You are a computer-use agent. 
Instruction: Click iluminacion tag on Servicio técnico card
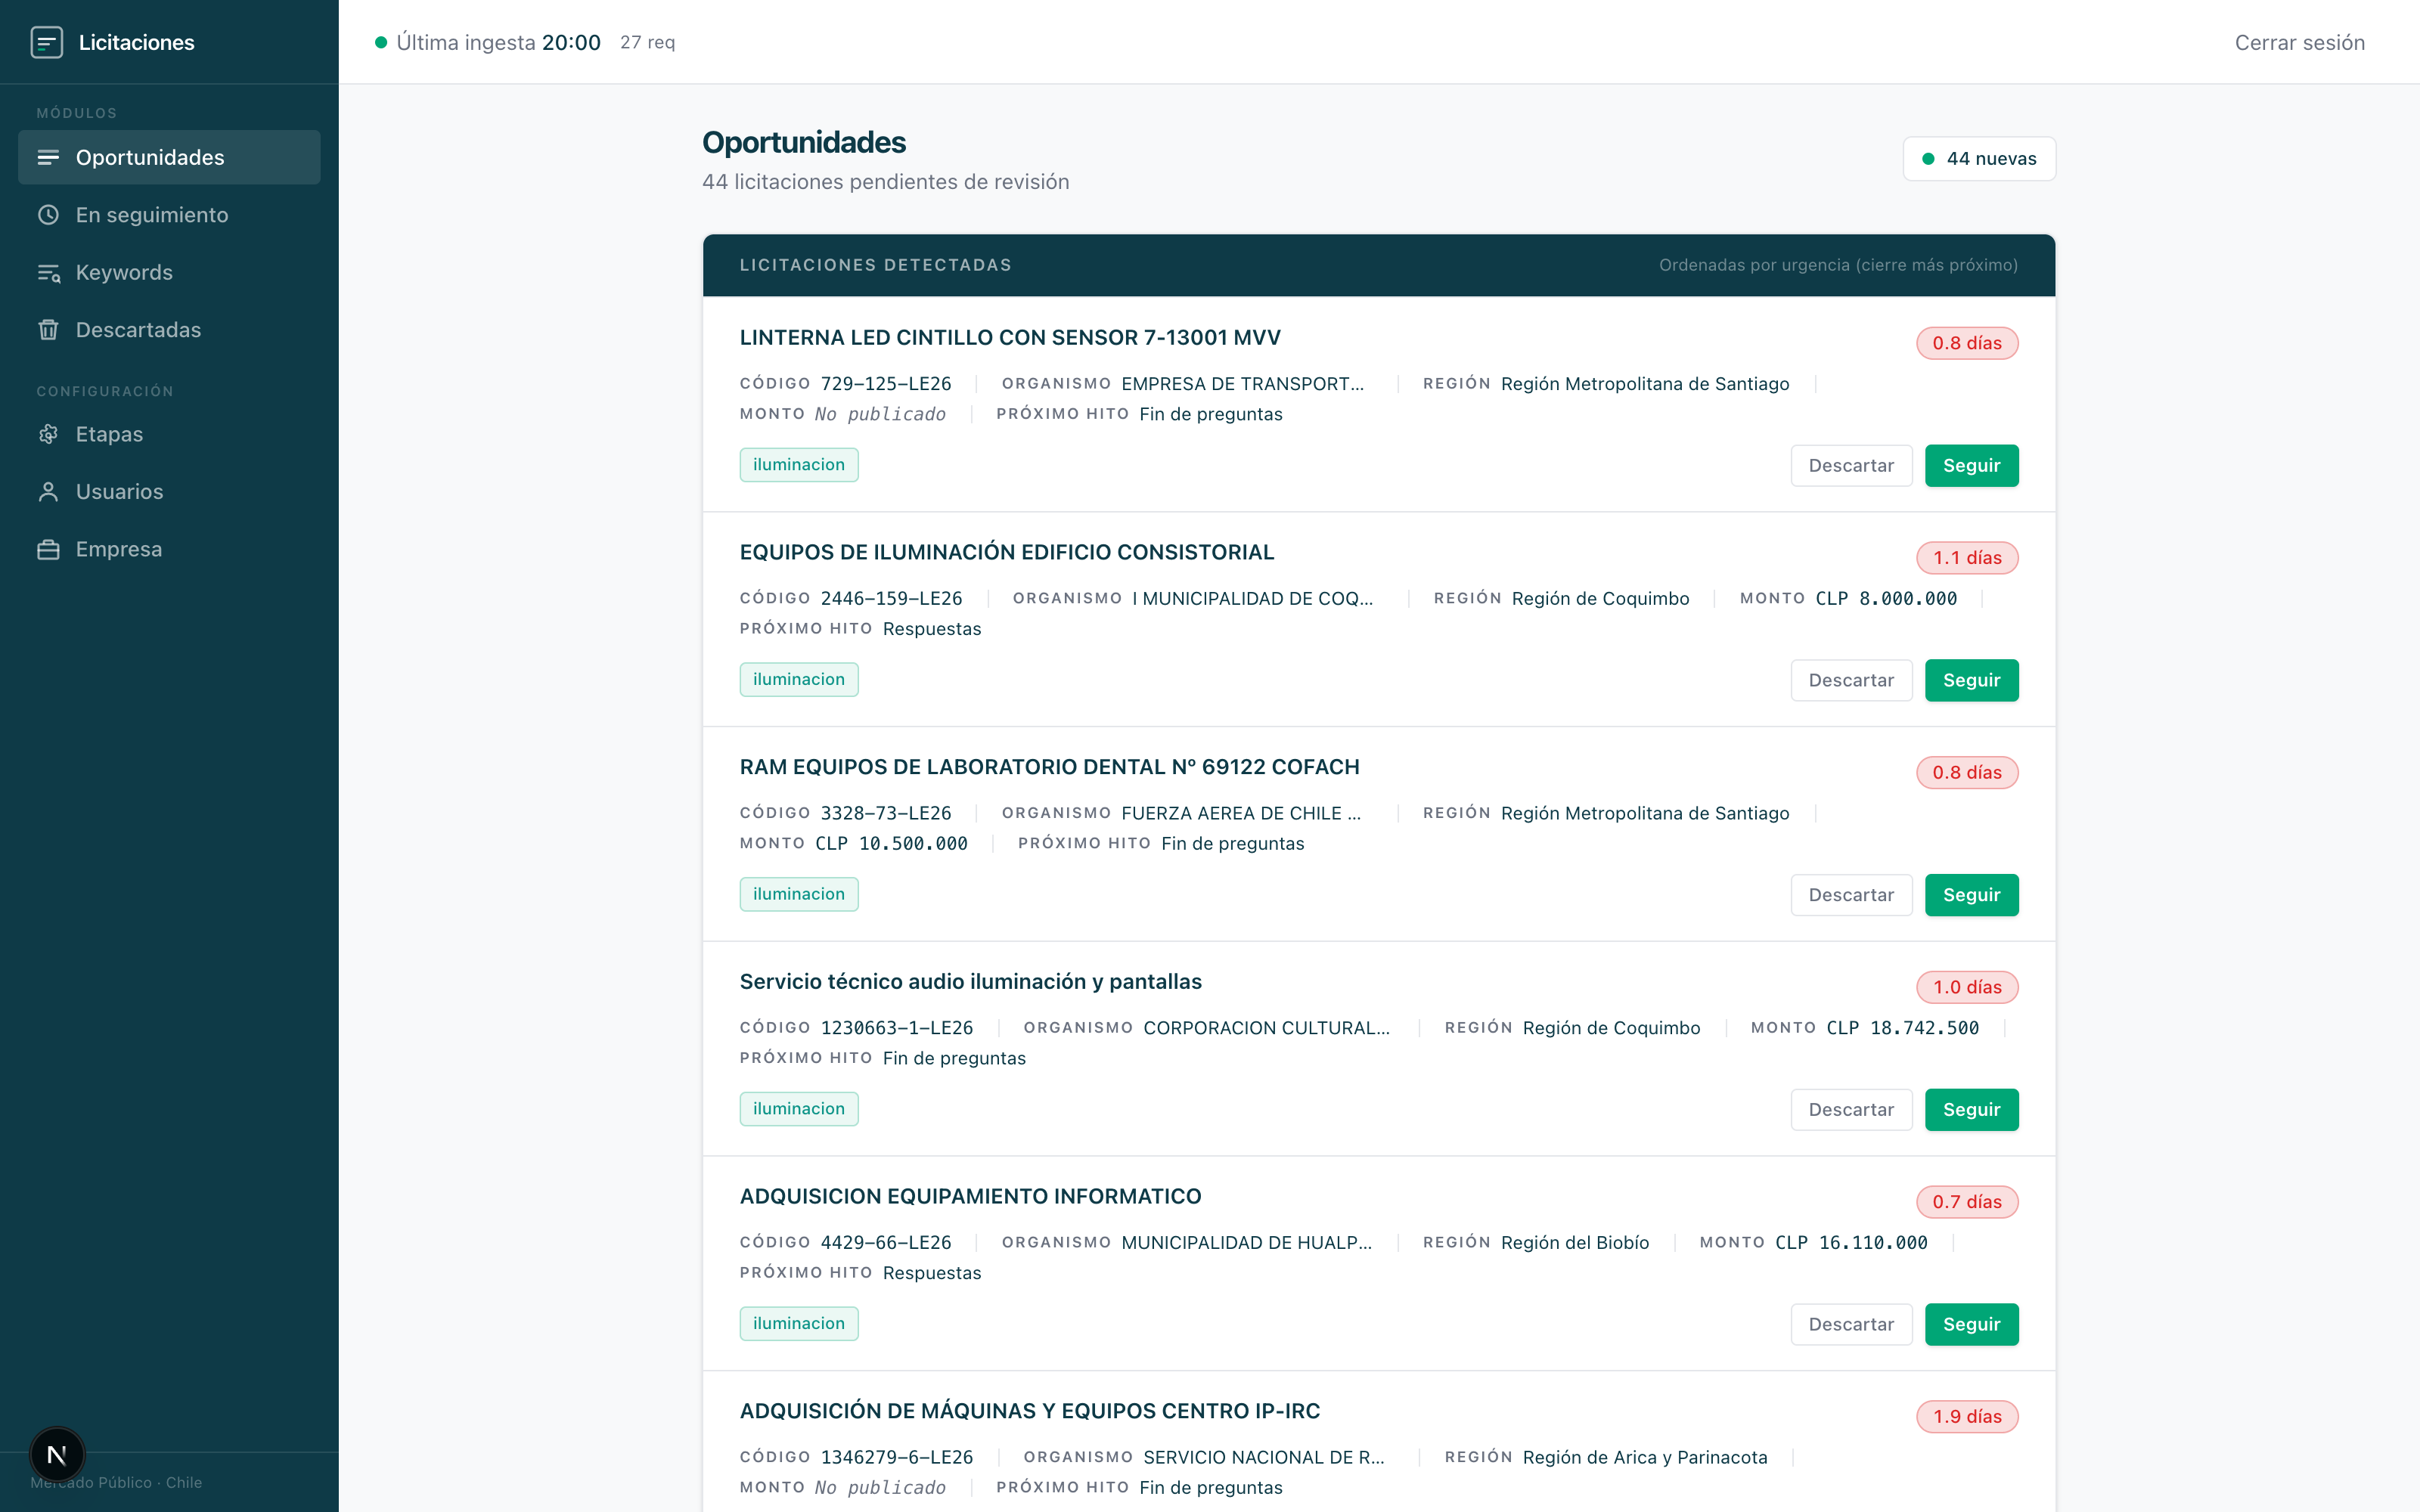click(798, 1108)
